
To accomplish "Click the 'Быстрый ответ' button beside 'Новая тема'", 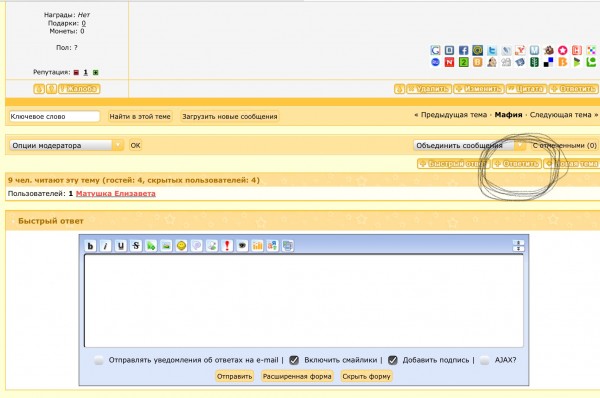I will [453, 164].
